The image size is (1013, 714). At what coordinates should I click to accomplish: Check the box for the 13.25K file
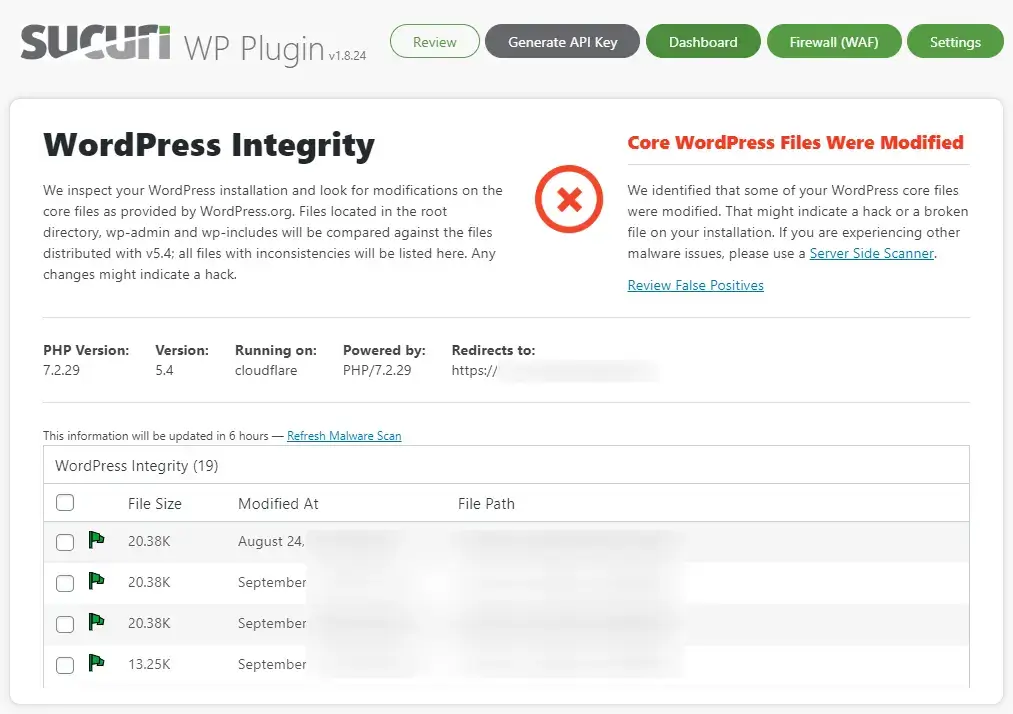point(65,665)
